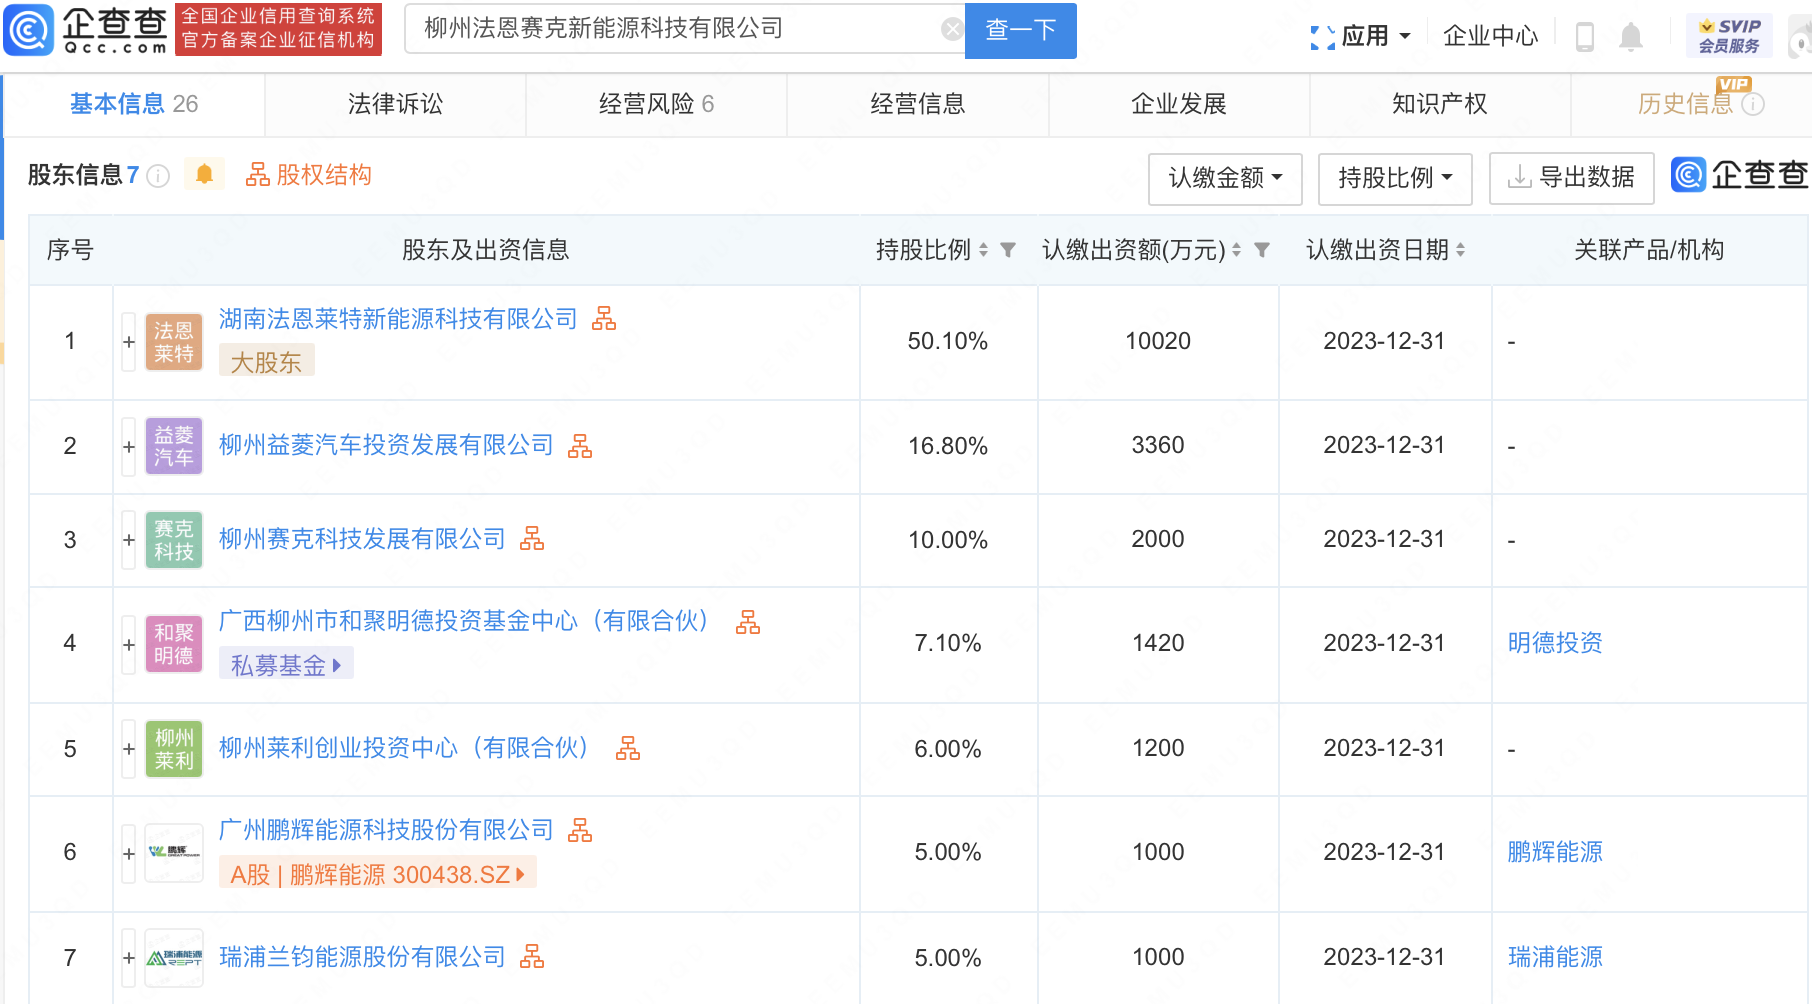Switch to the 法律诉讼 tab

point(396,104)
